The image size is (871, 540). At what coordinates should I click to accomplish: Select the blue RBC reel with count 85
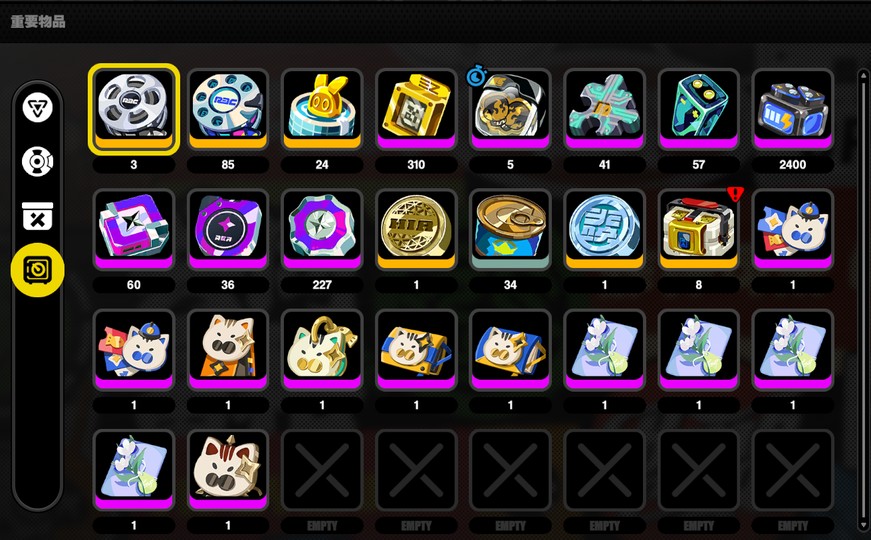coord(228,109)
